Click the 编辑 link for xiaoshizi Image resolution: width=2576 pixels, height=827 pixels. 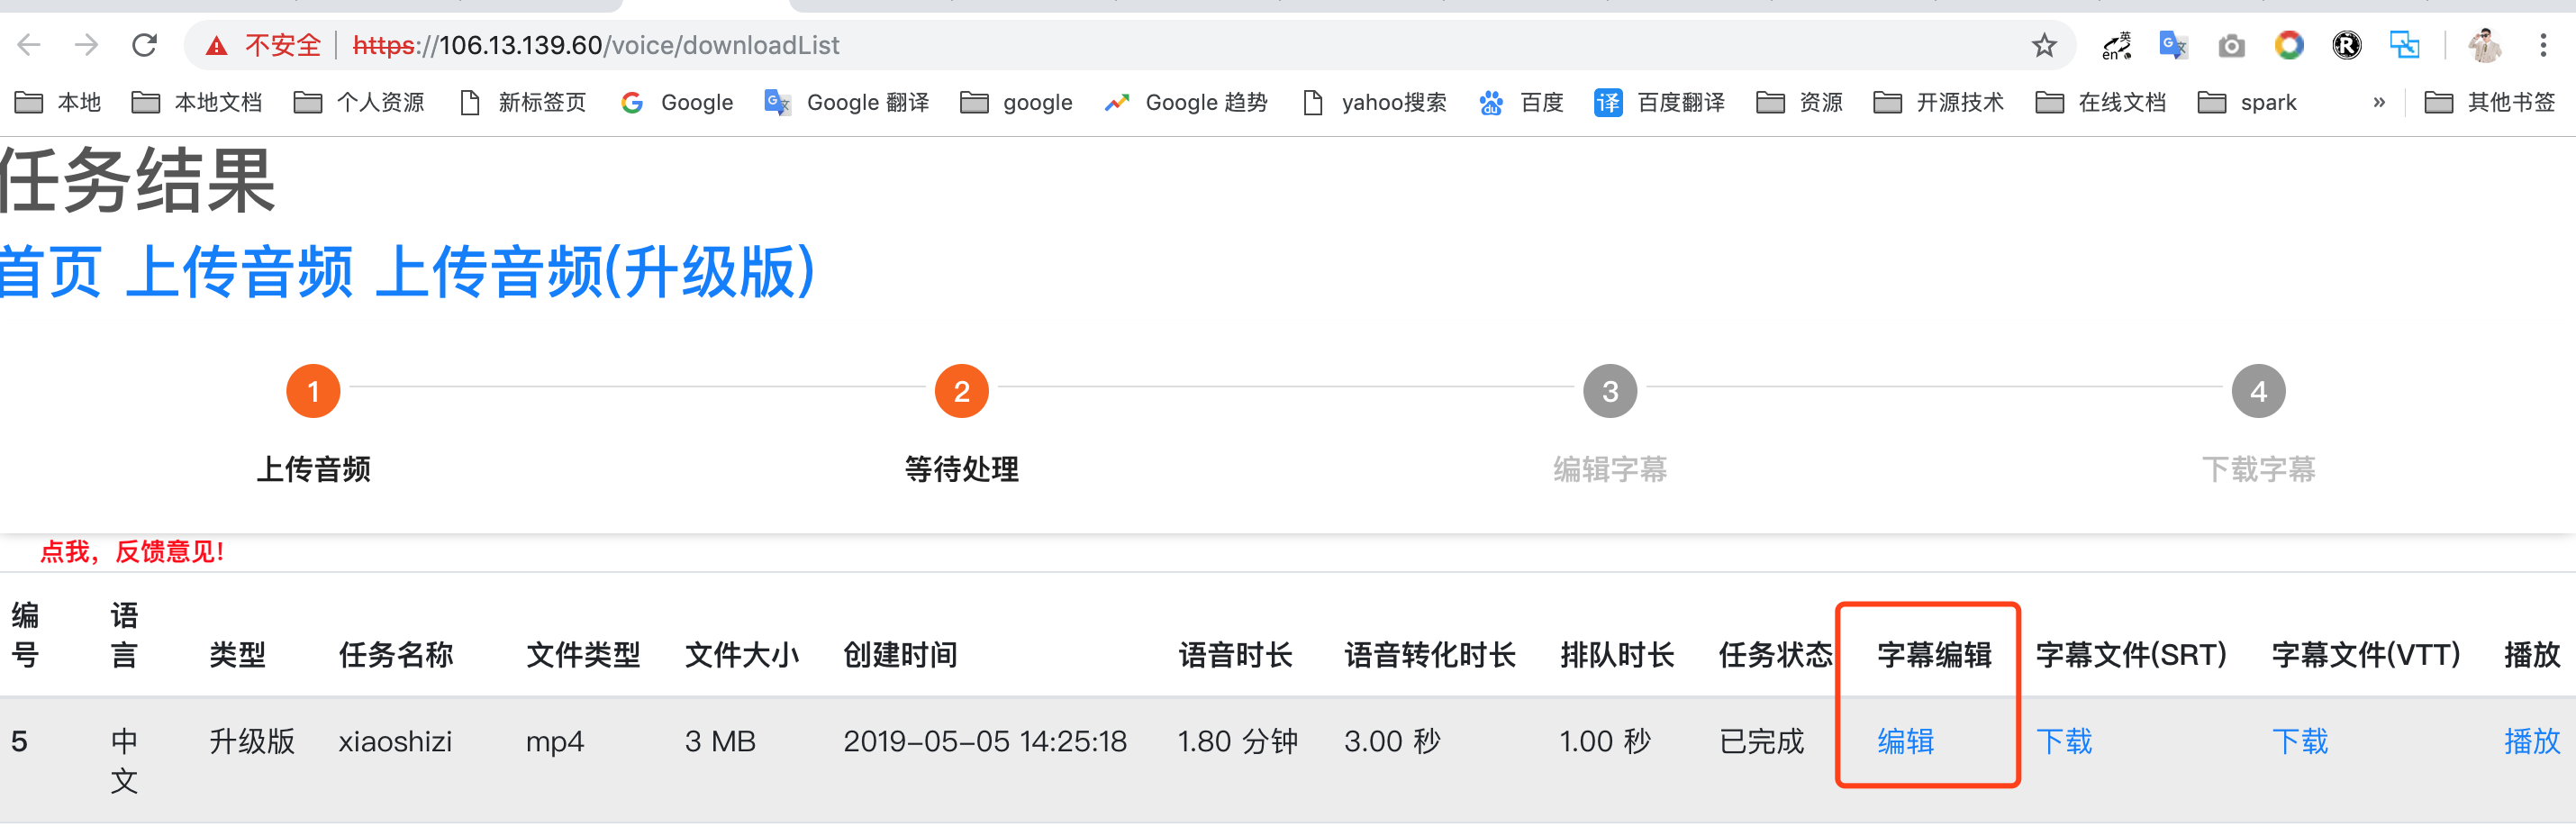[x=1905, y=741]
